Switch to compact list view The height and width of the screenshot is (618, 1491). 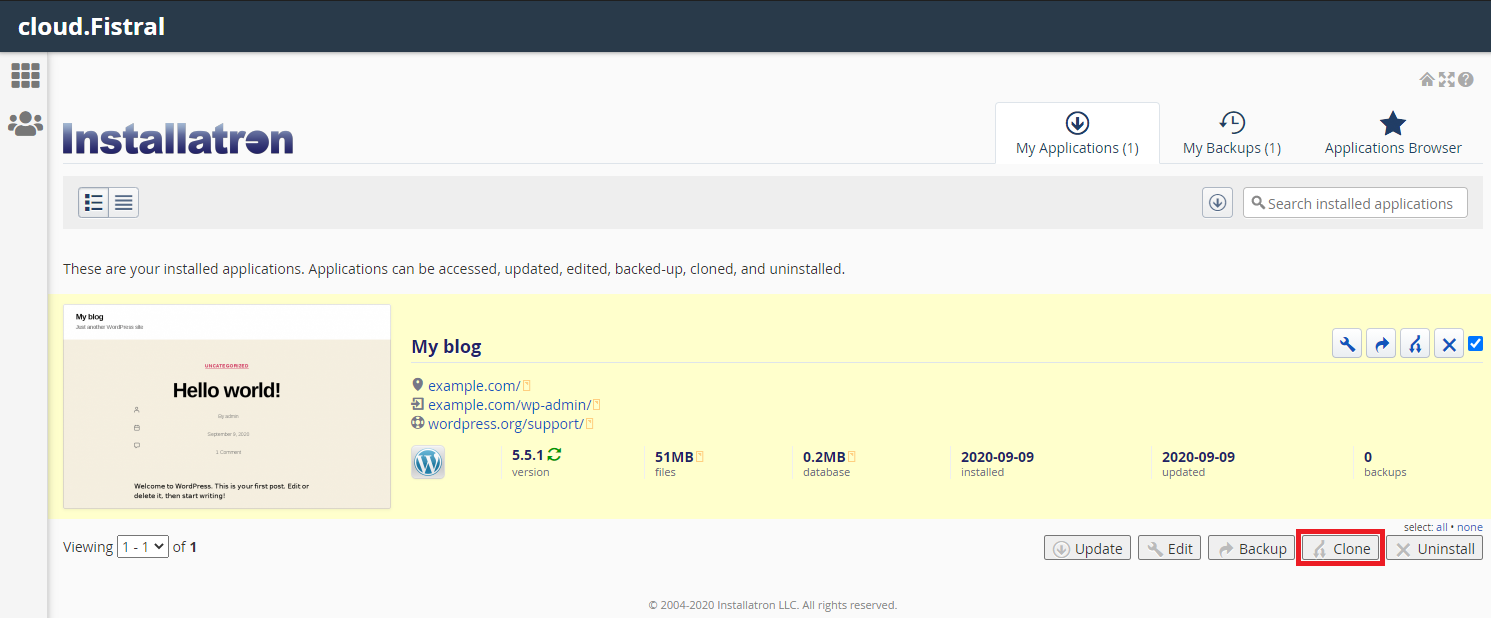[x=124, y=203]
